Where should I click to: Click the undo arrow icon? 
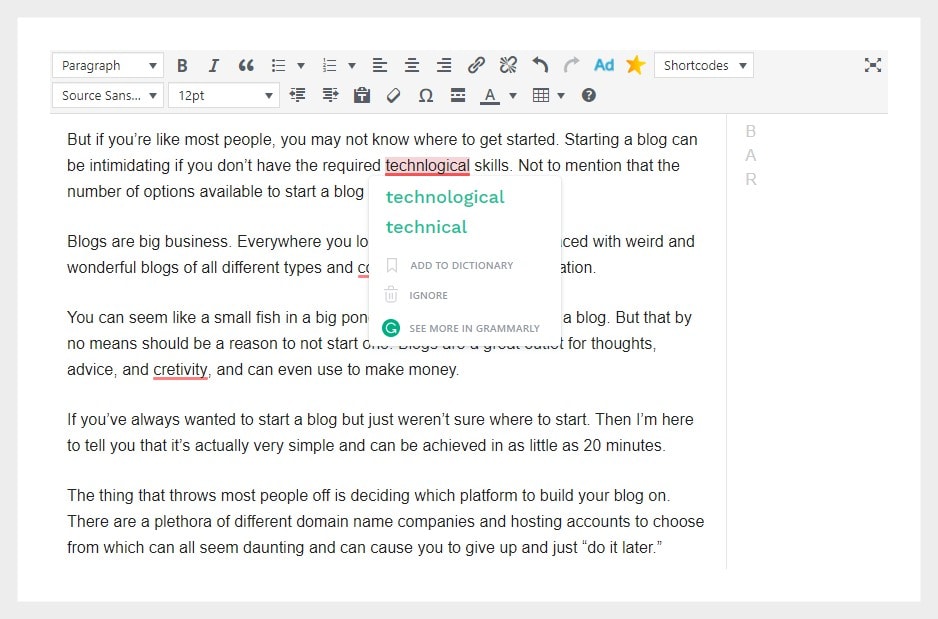click(x=540, y=66)
